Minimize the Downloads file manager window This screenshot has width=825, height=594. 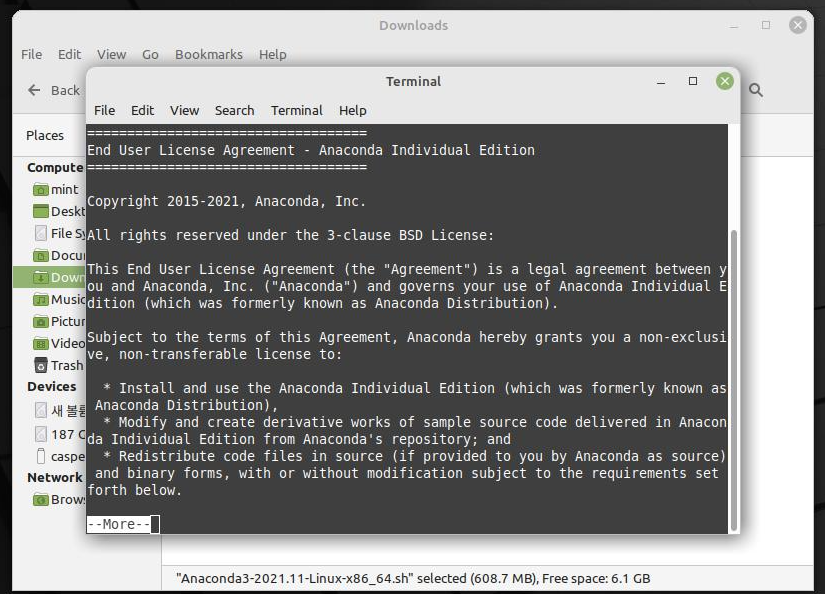click(734, 25)
